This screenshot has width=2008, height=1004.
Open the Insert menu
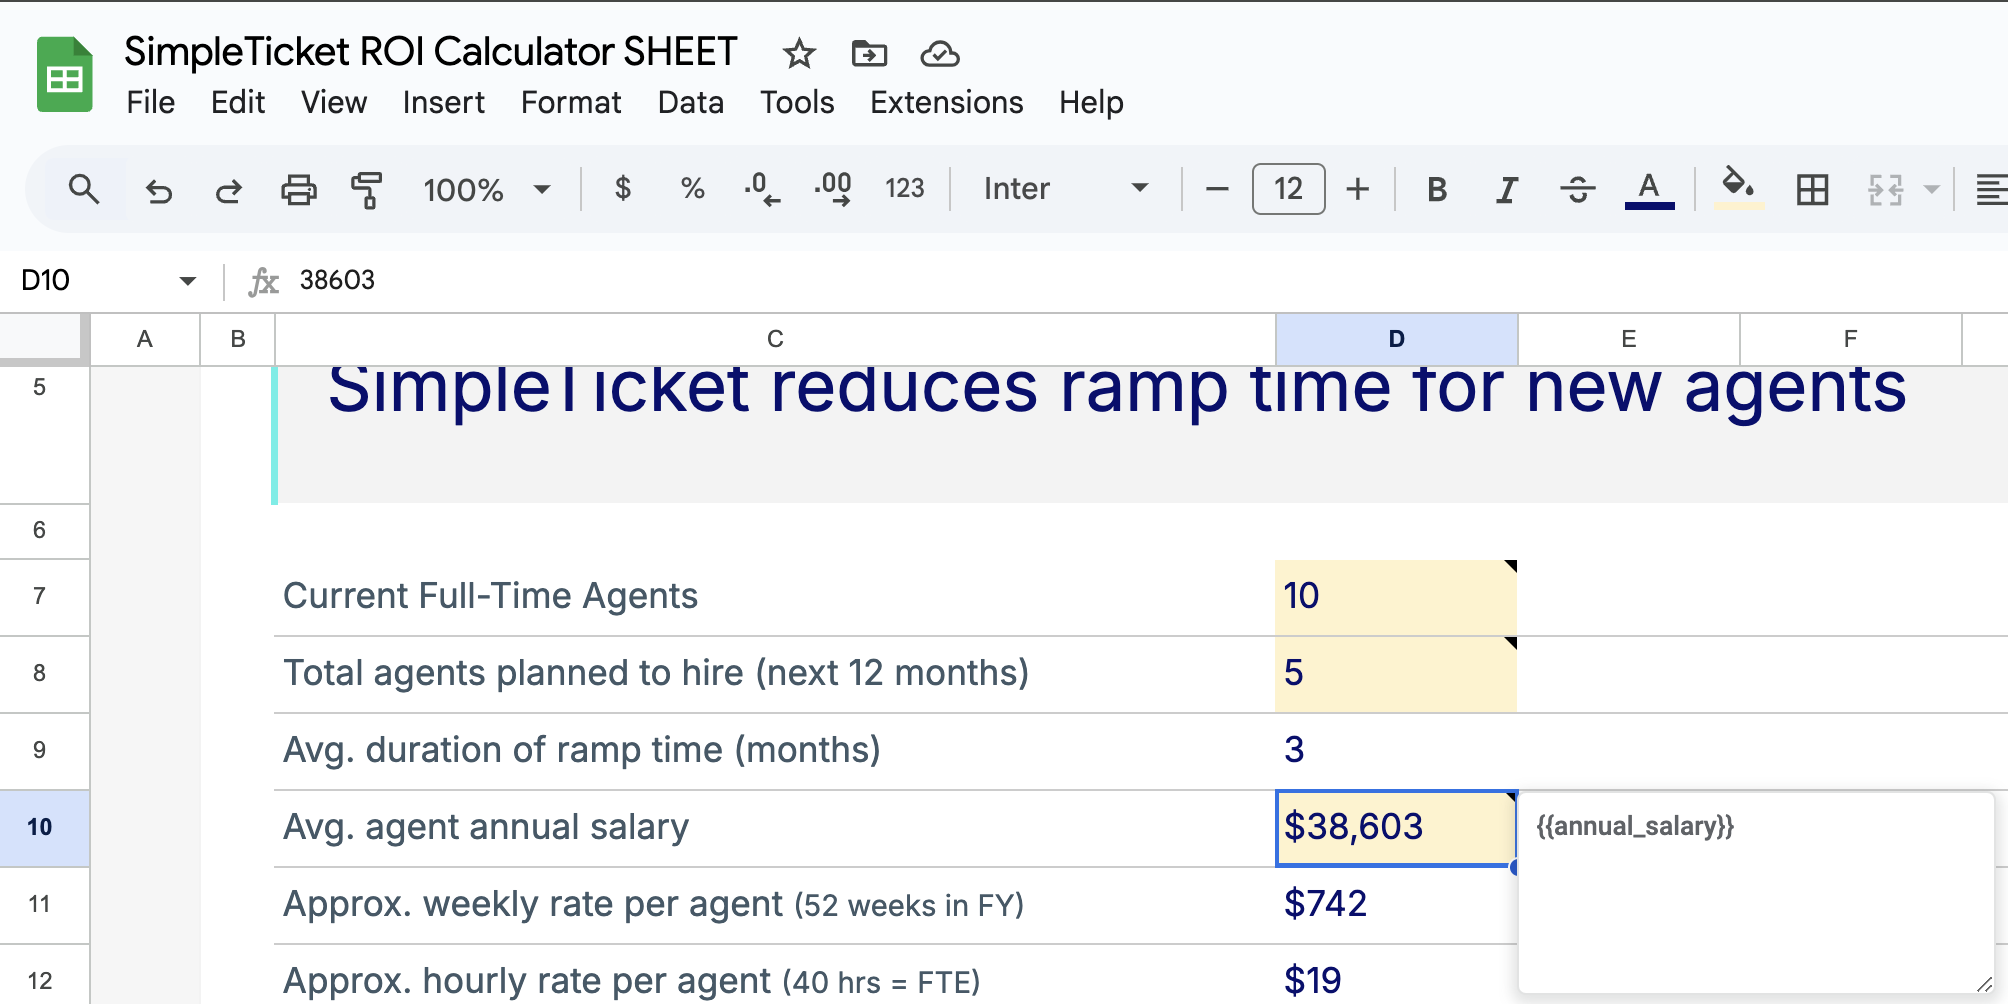point(444,102)
